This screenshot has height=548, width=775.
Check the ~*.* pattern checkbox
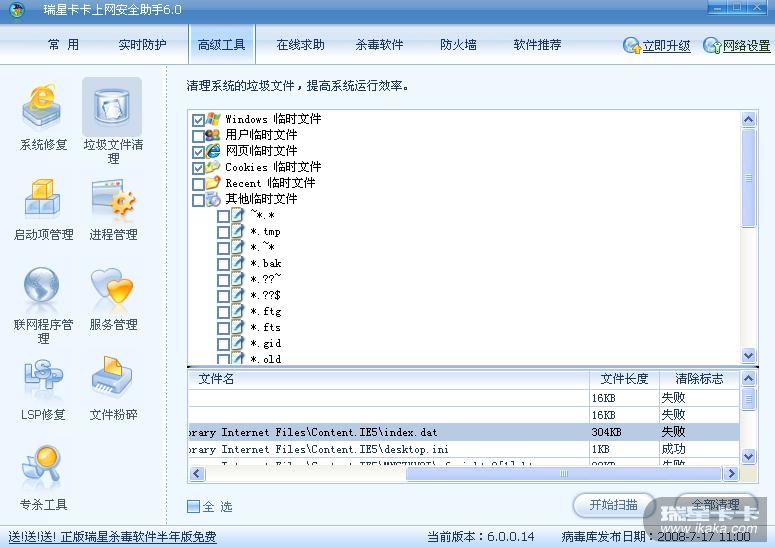click(223, 216)
